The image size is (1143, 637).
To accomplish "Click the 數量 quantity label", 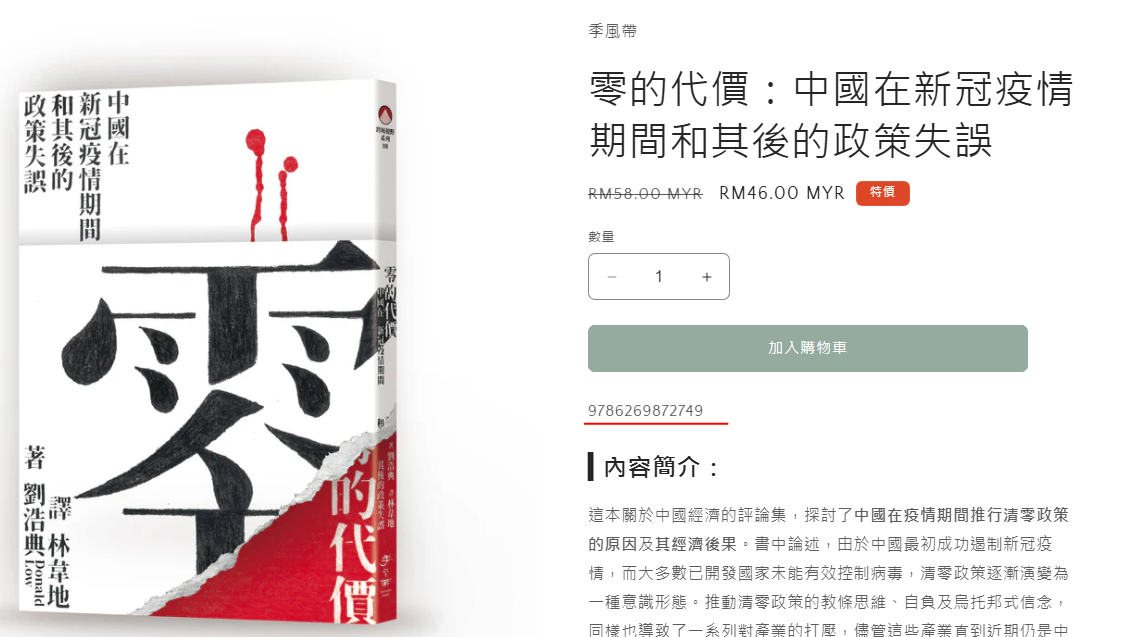I will click(601, 237).
